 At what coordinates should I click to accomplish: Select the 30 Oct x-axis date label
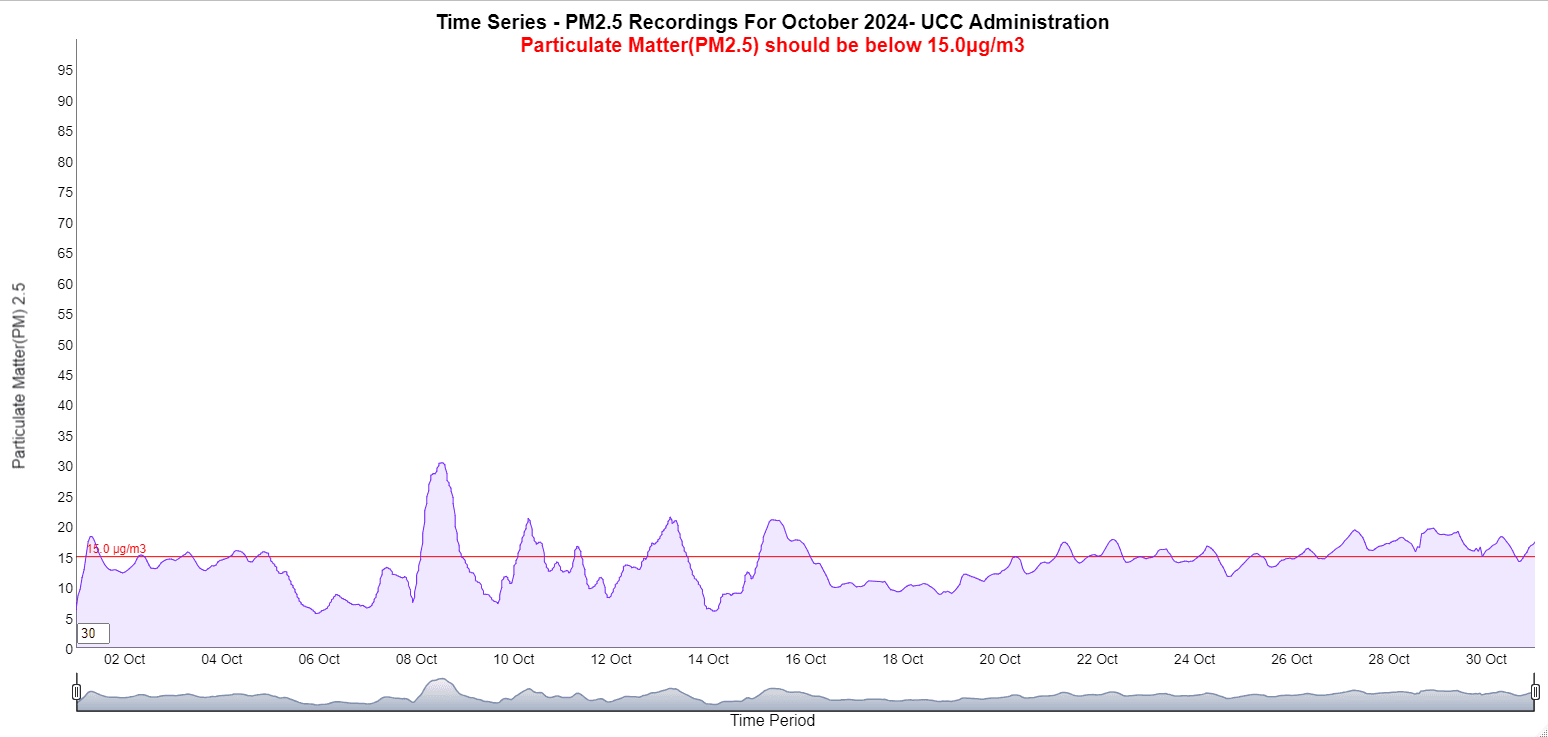pyautogui.click(x=1486, y=659)
